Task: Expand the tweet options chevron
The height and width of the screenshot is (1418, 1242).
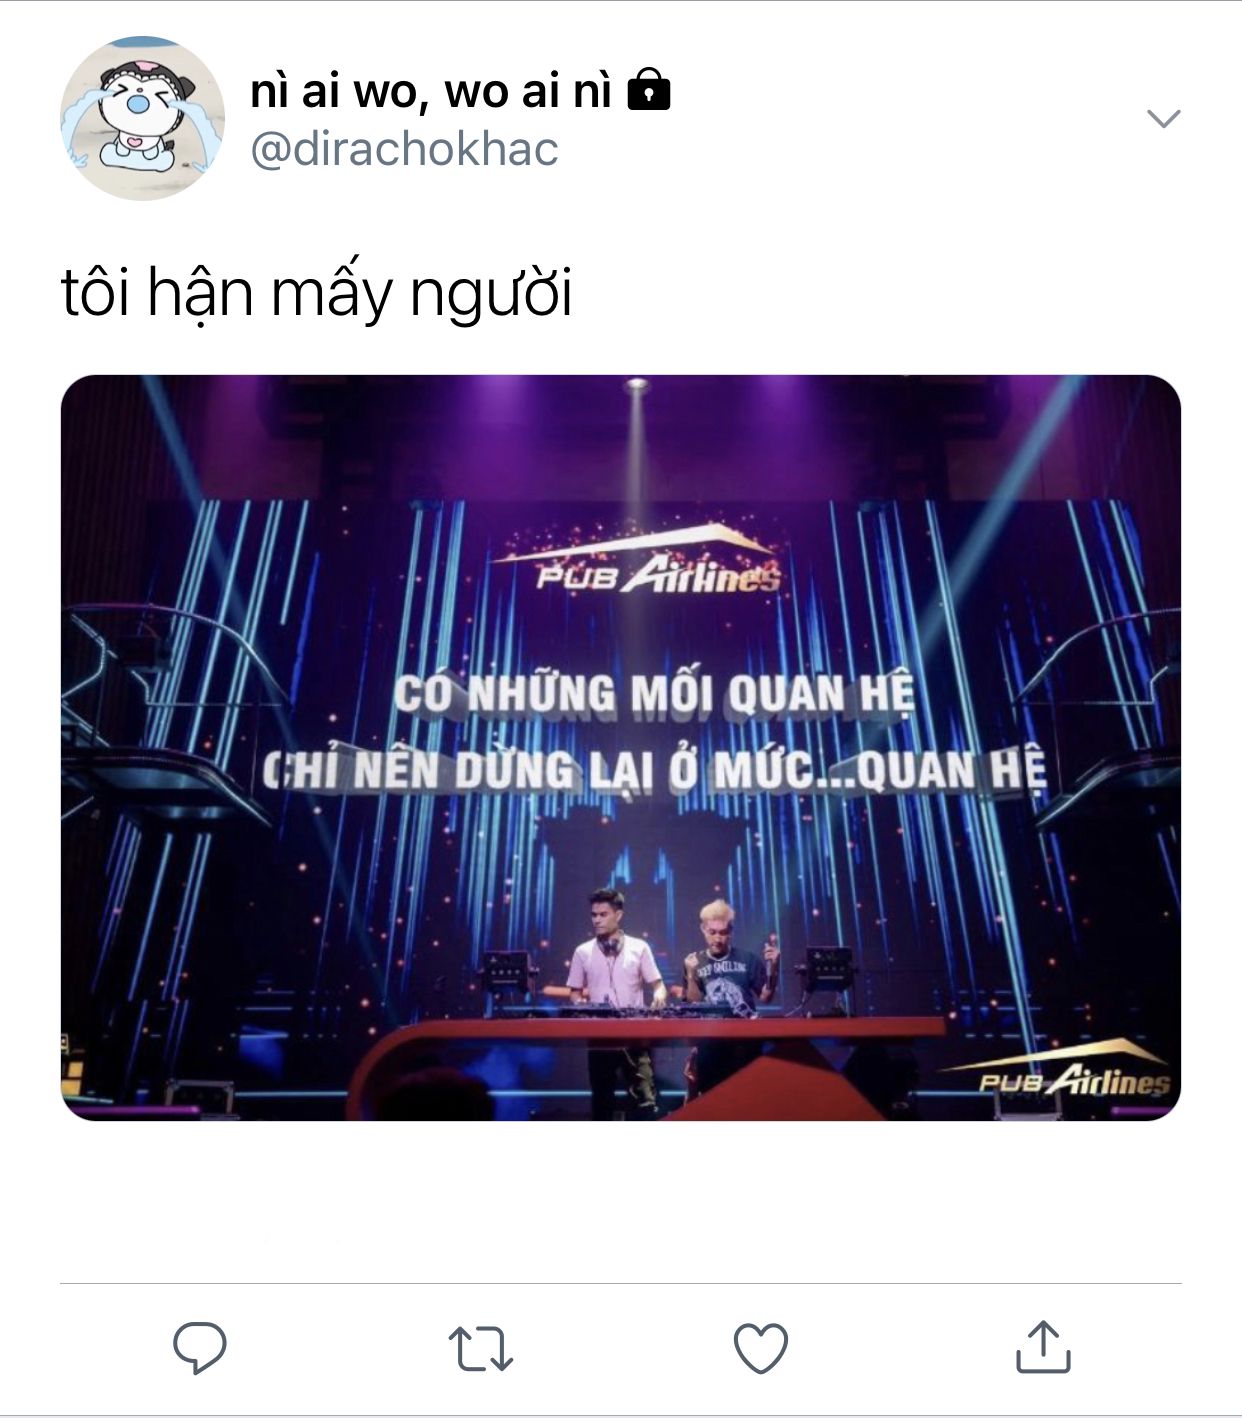Action: coord(1164,119)
